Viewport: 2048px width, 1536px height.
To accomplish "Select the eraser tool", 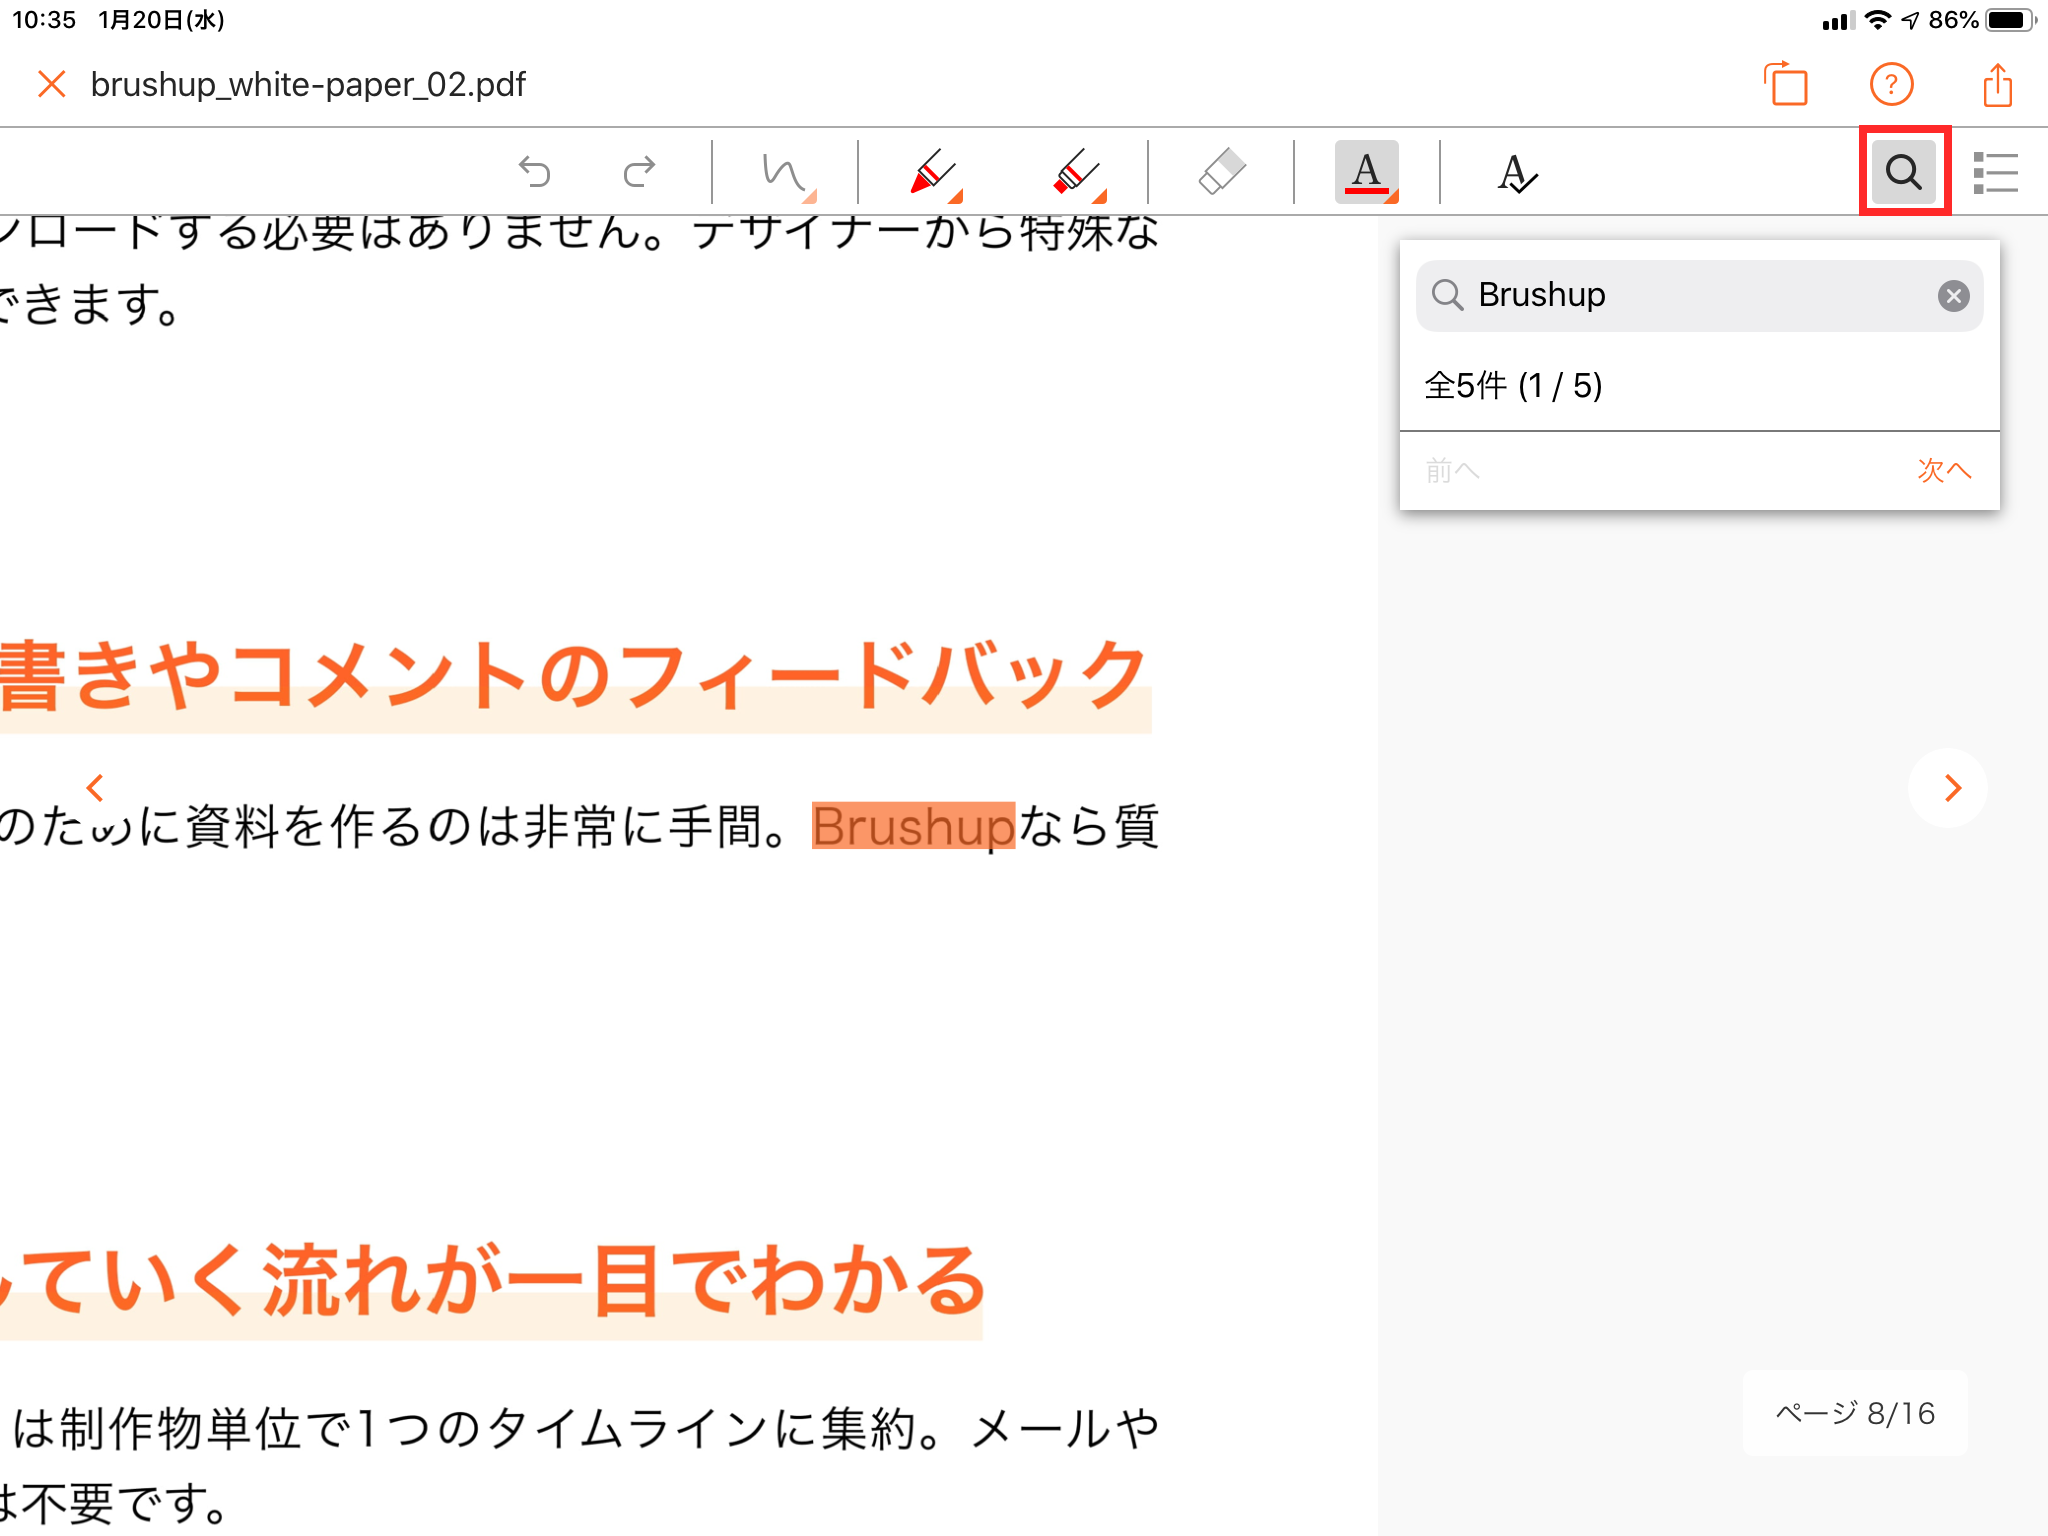I will (1221, 172).
